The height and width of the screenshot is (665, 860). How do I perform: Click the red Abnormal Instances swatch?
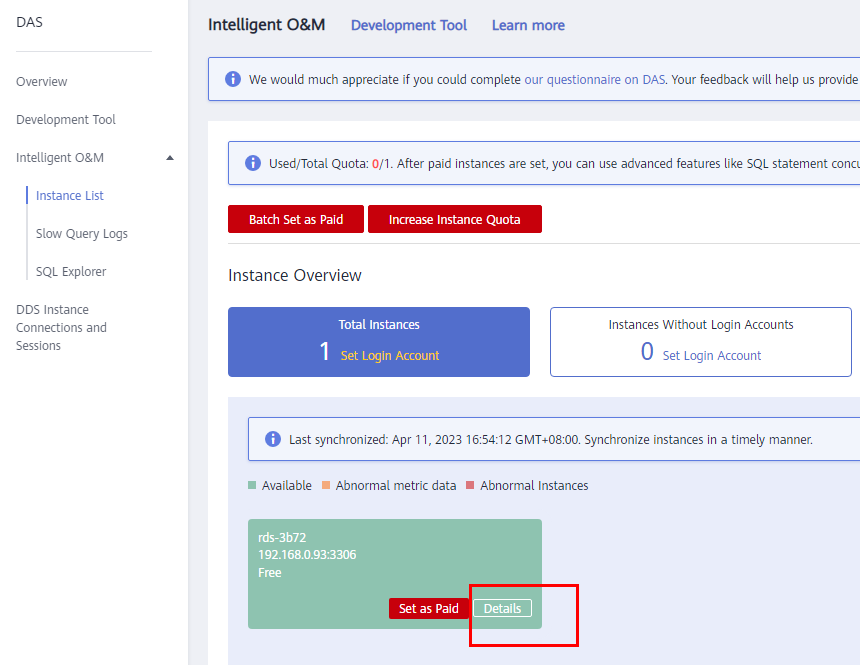pyautogui.click(x=470, y=485)
